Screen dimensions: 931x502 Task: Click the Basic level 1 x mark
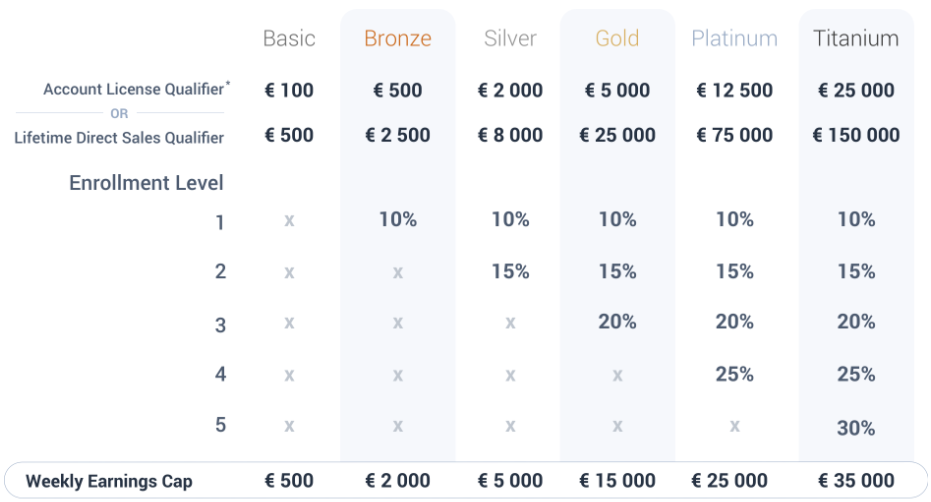289,221
